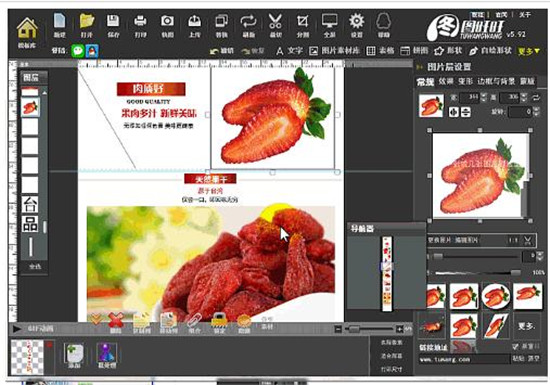550x385 pixels.
Task: Open the image material library (图片素材库)
Action: (334, 51)
